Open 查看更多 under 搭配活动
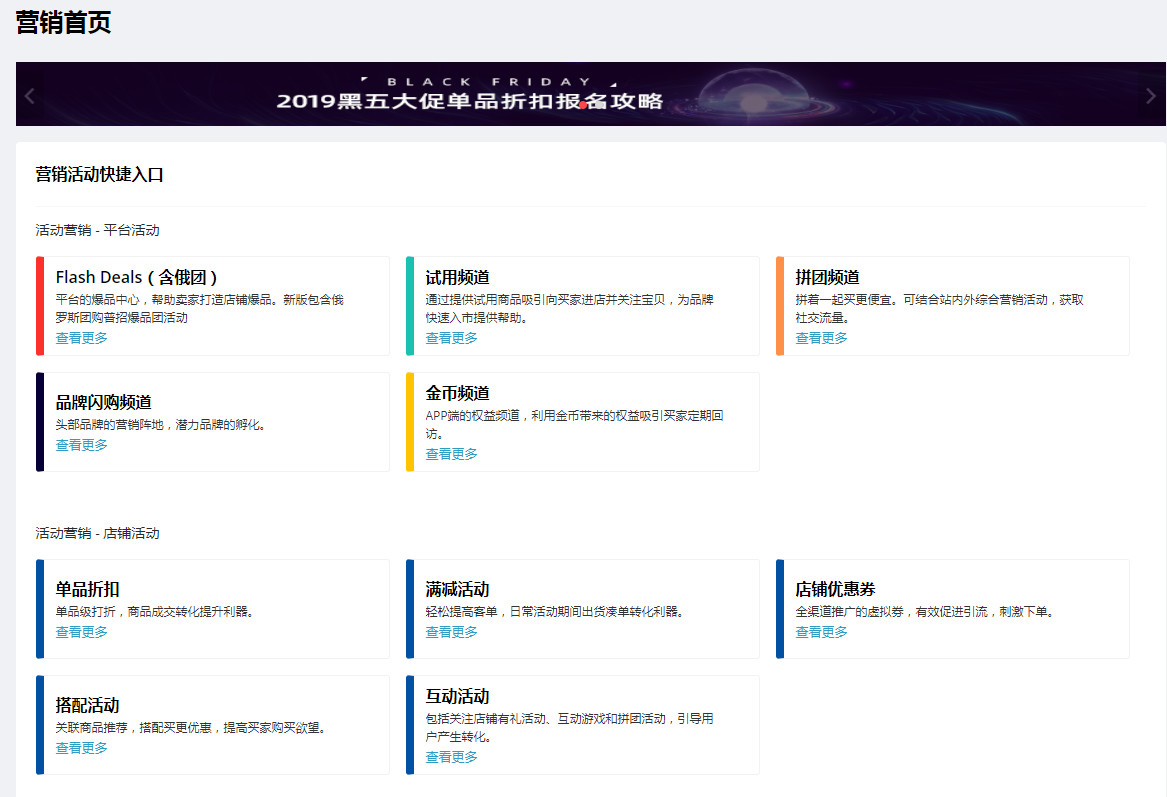Screen dimensions: 1167x797 coord(82,748)
